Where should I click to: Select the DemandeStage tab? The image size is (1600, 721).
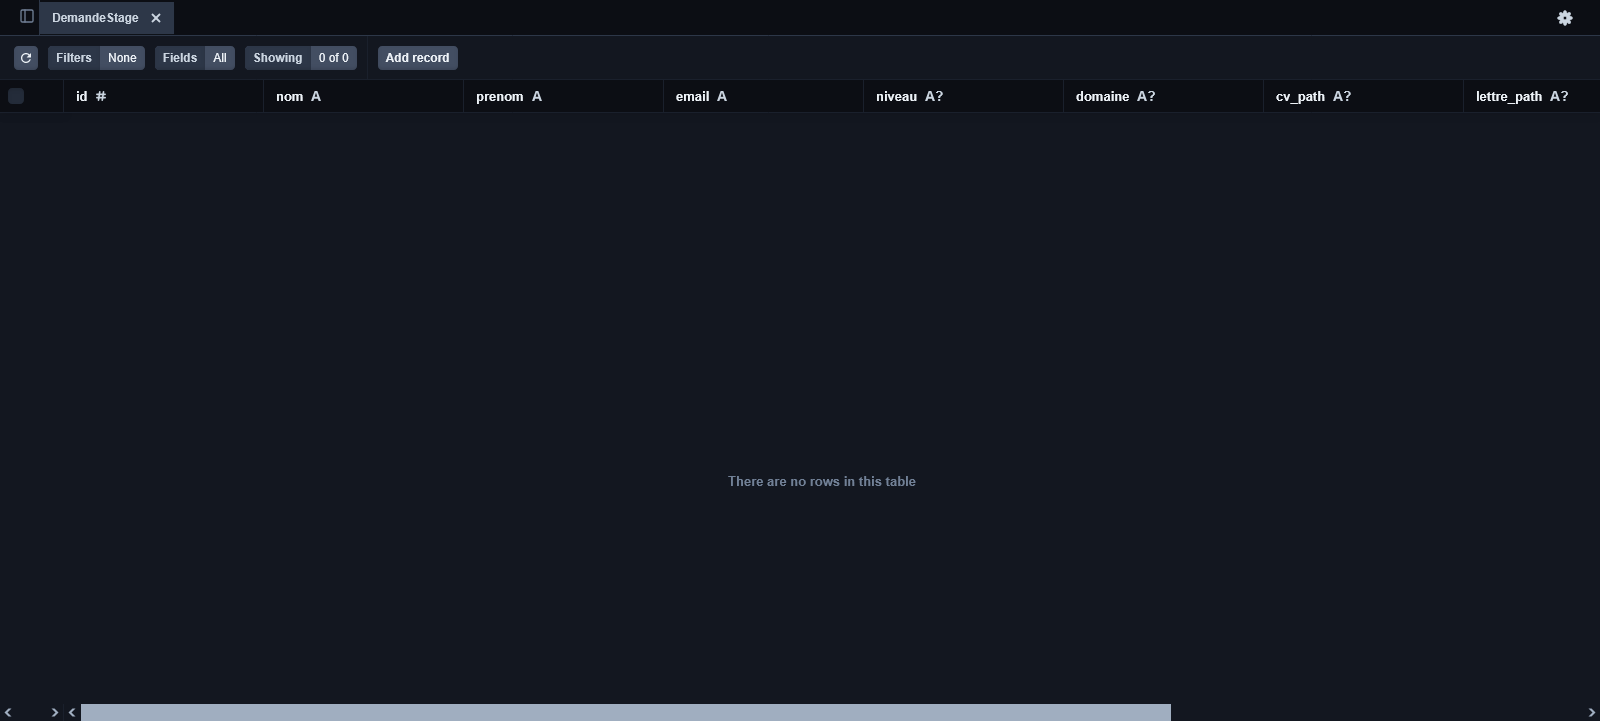95,18
